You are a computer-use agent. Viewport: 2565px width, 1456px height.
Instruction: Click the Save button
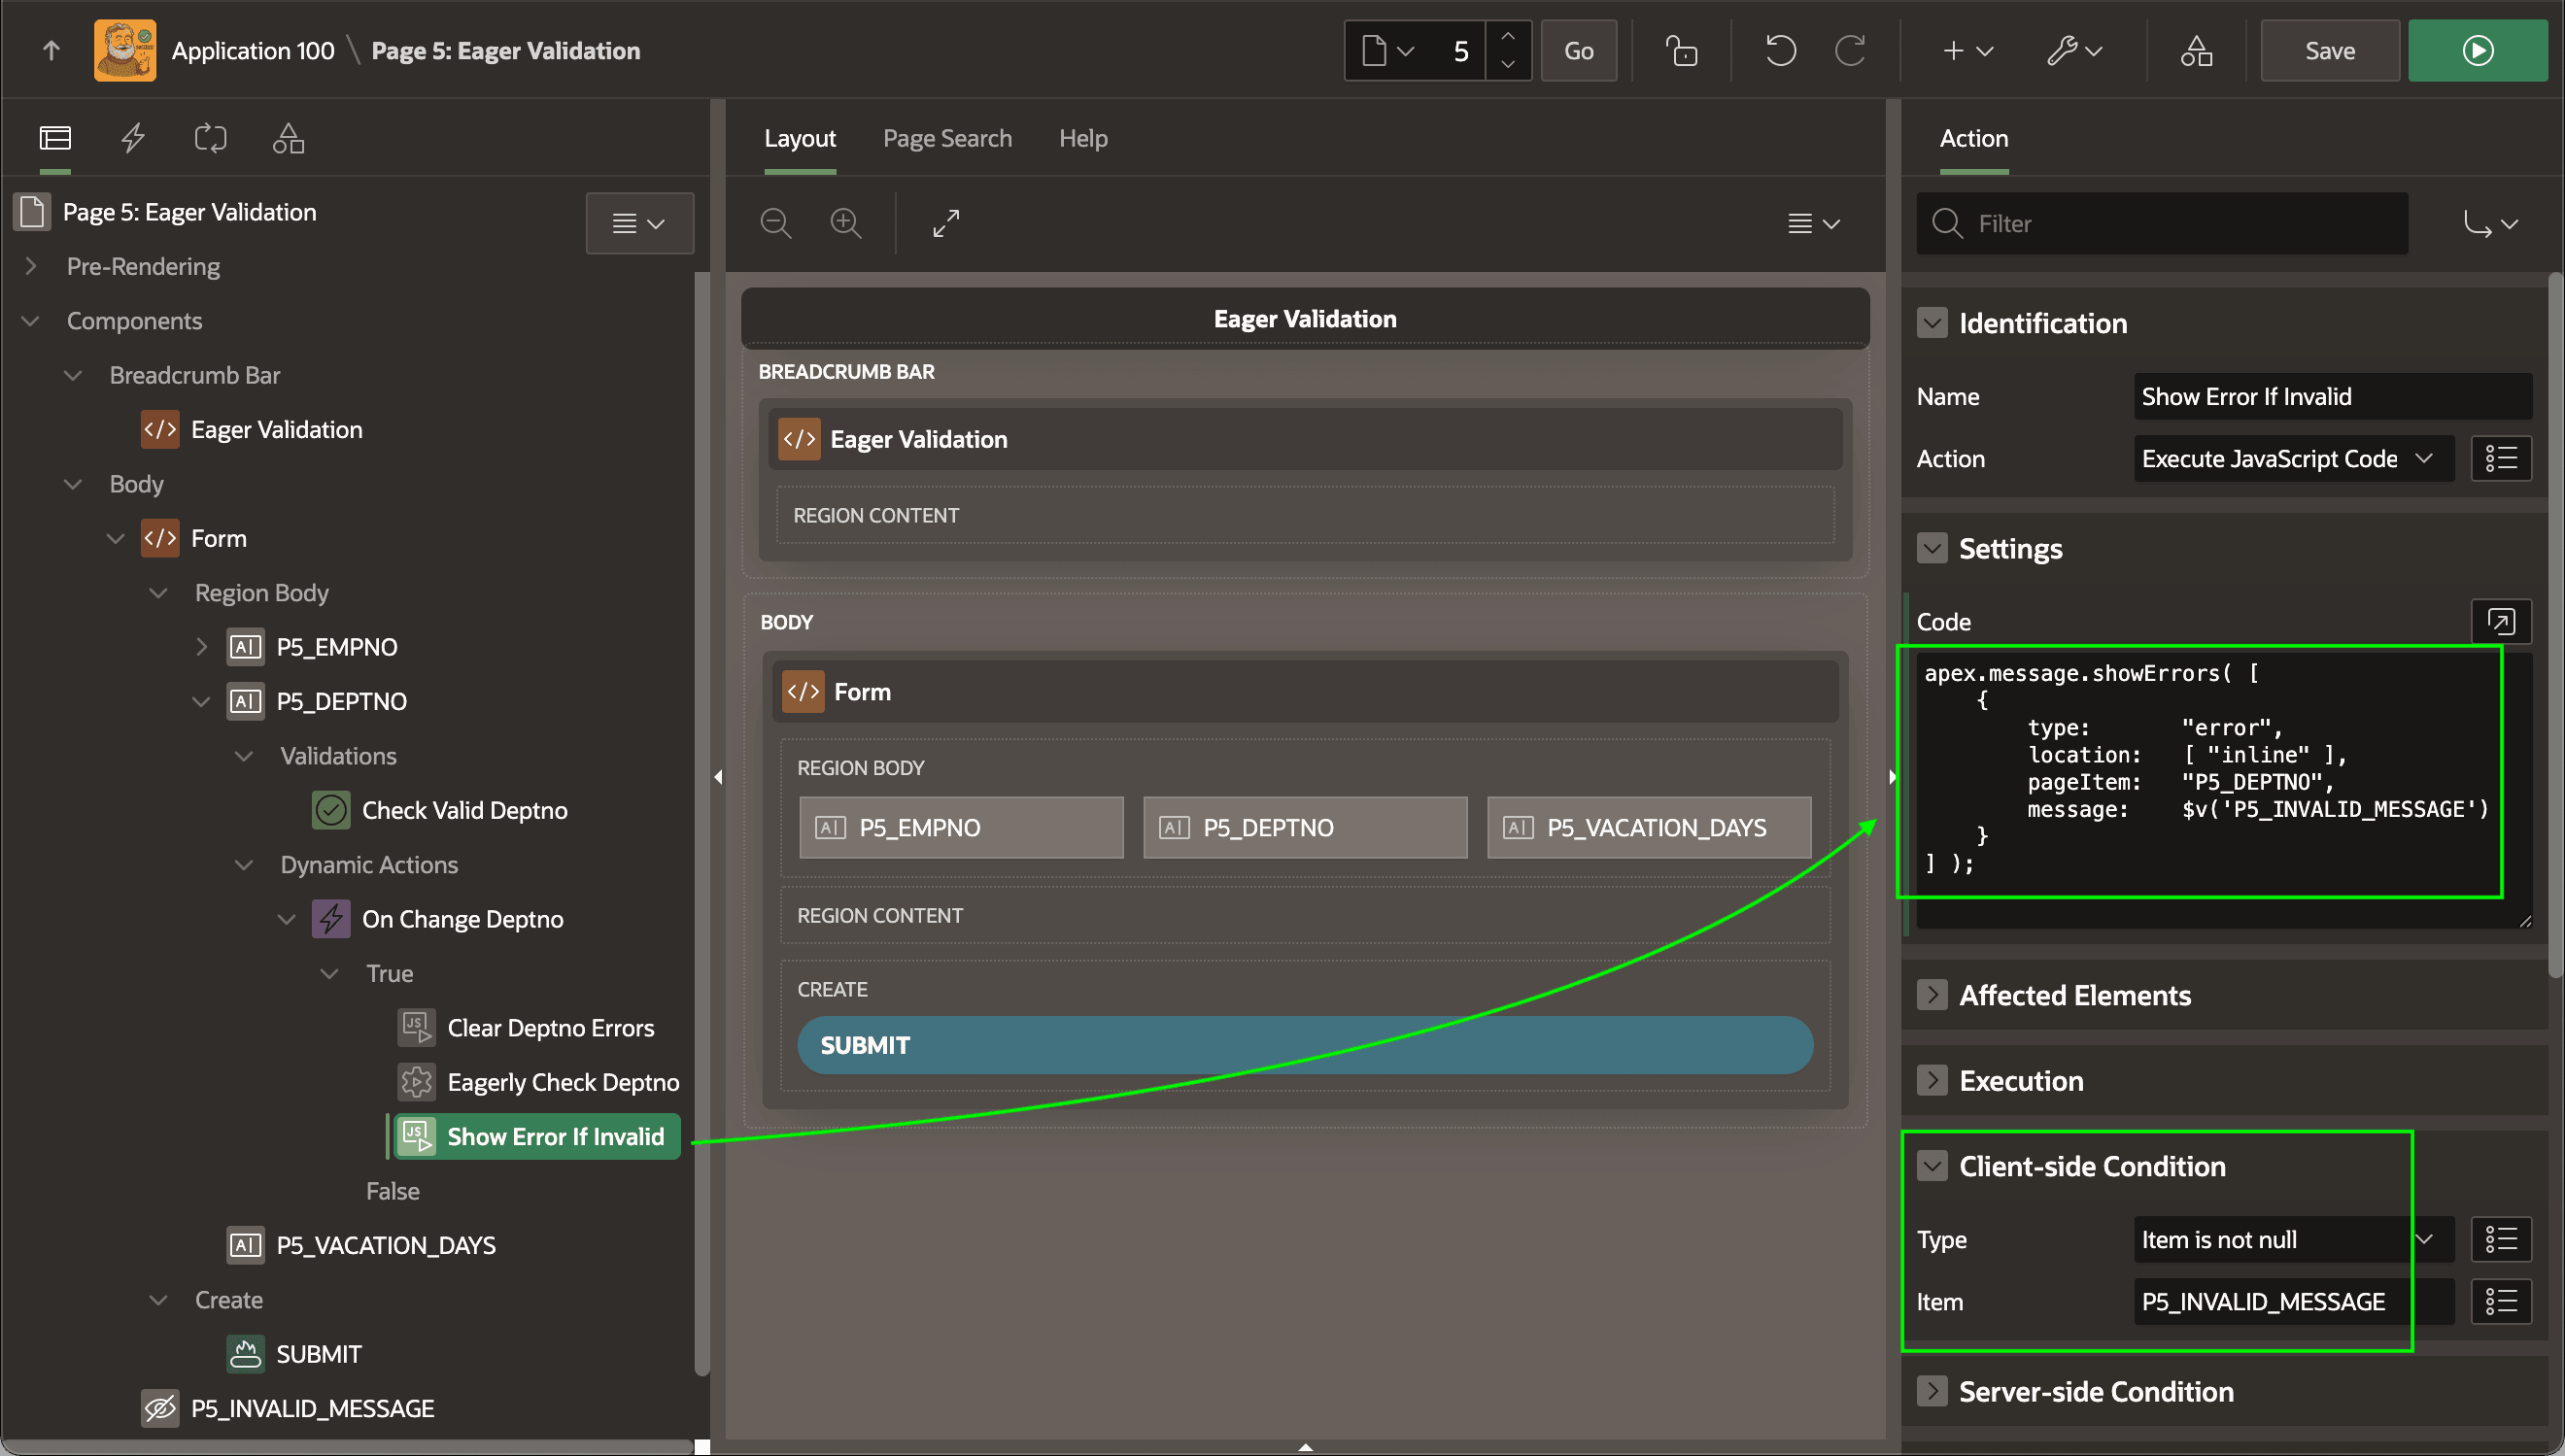[x=2329, y=51]
